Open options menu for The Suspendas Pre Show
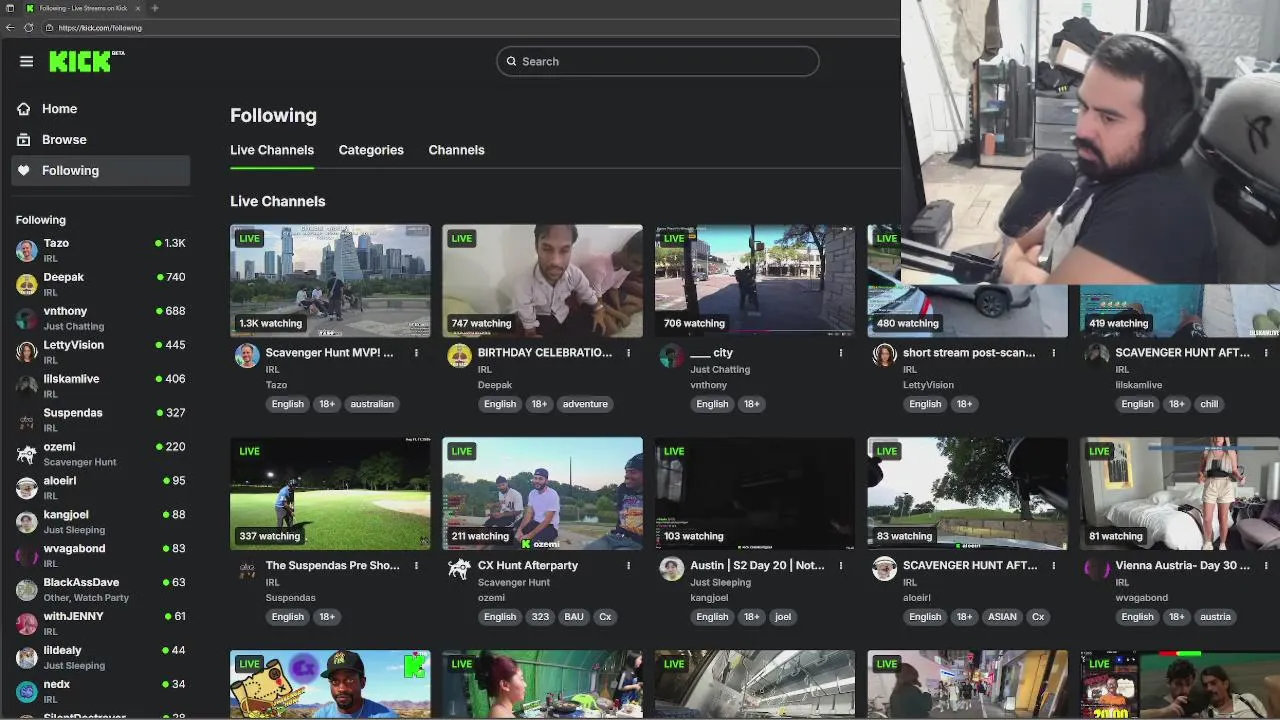Image resolution: width=1280 pixels, height=720 pixels. [416, 566]
